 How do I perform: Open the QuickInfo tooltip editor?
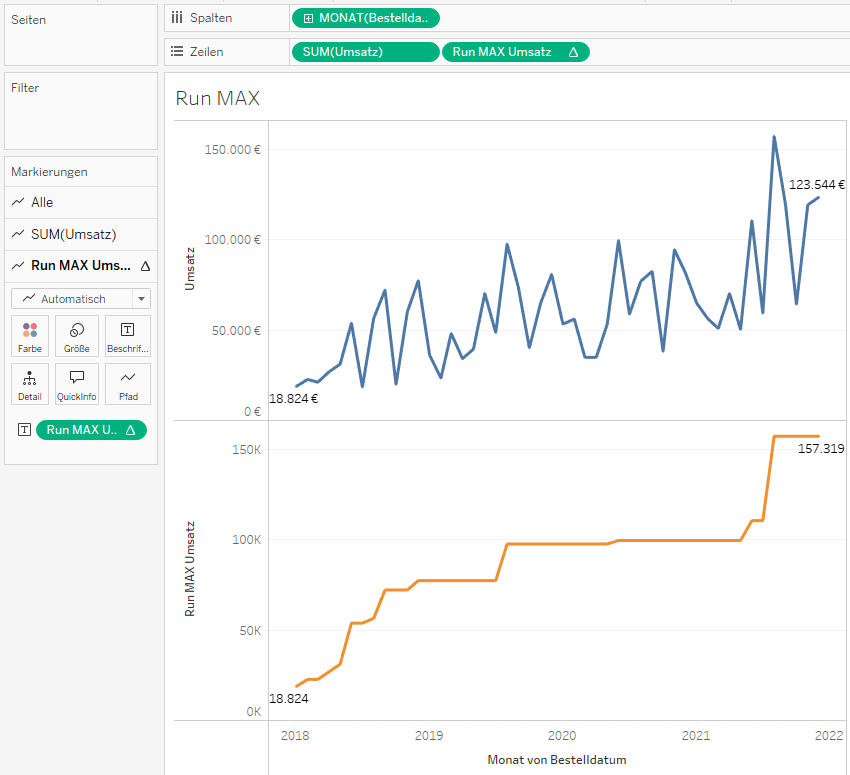[x=77, y=384]
